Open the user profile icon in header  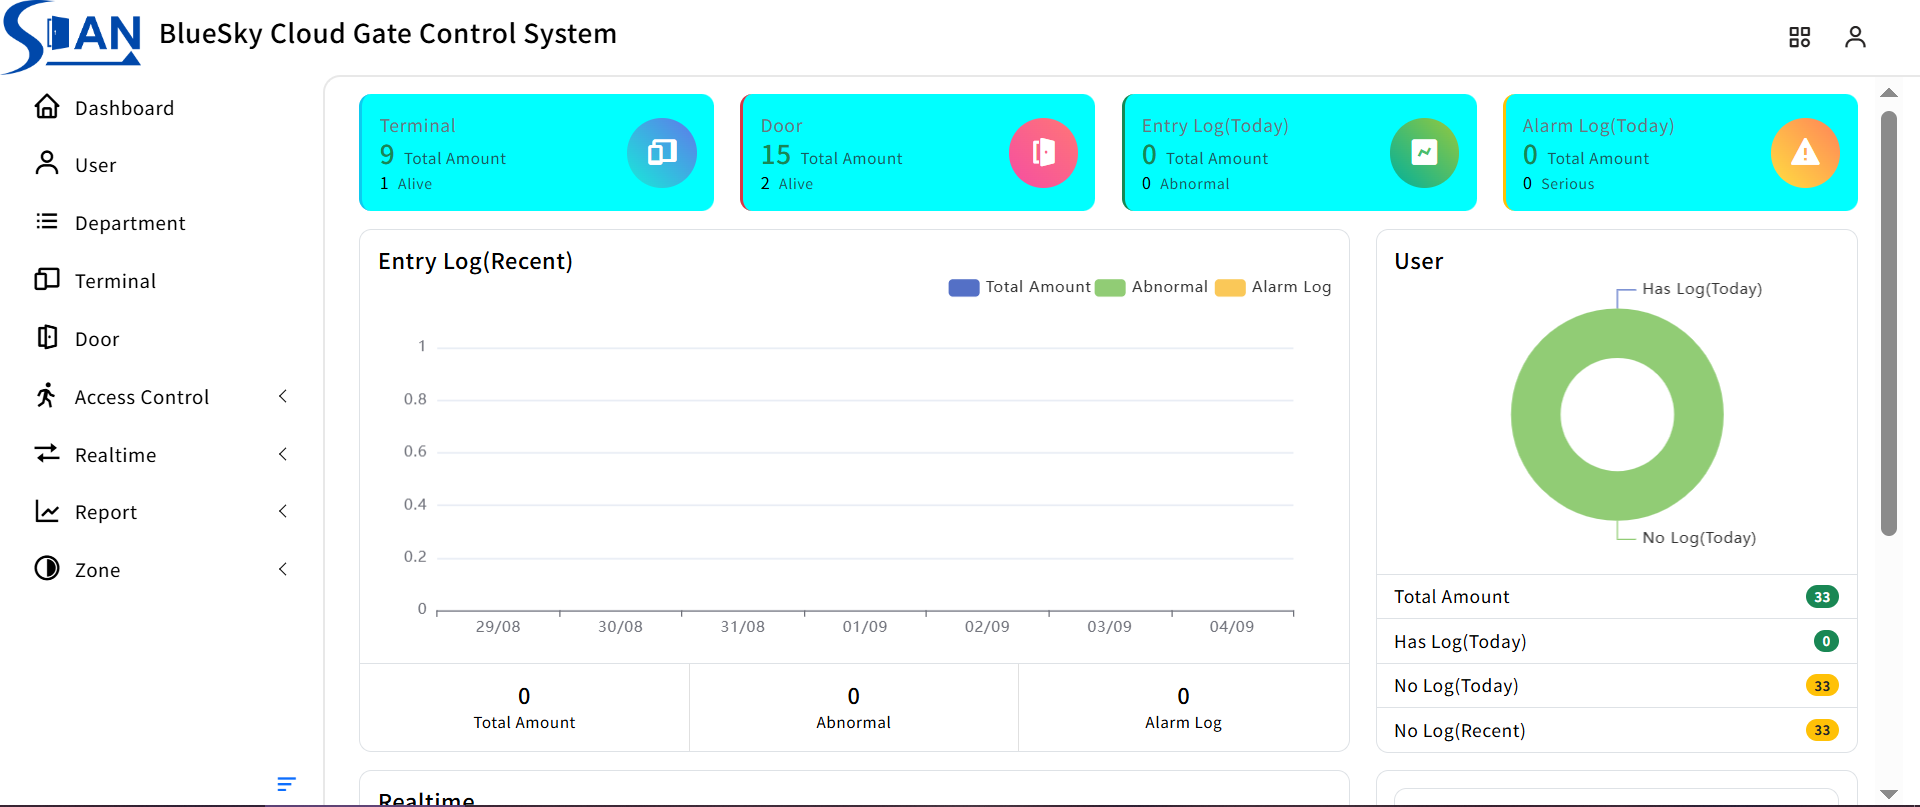click(1855, 37)
